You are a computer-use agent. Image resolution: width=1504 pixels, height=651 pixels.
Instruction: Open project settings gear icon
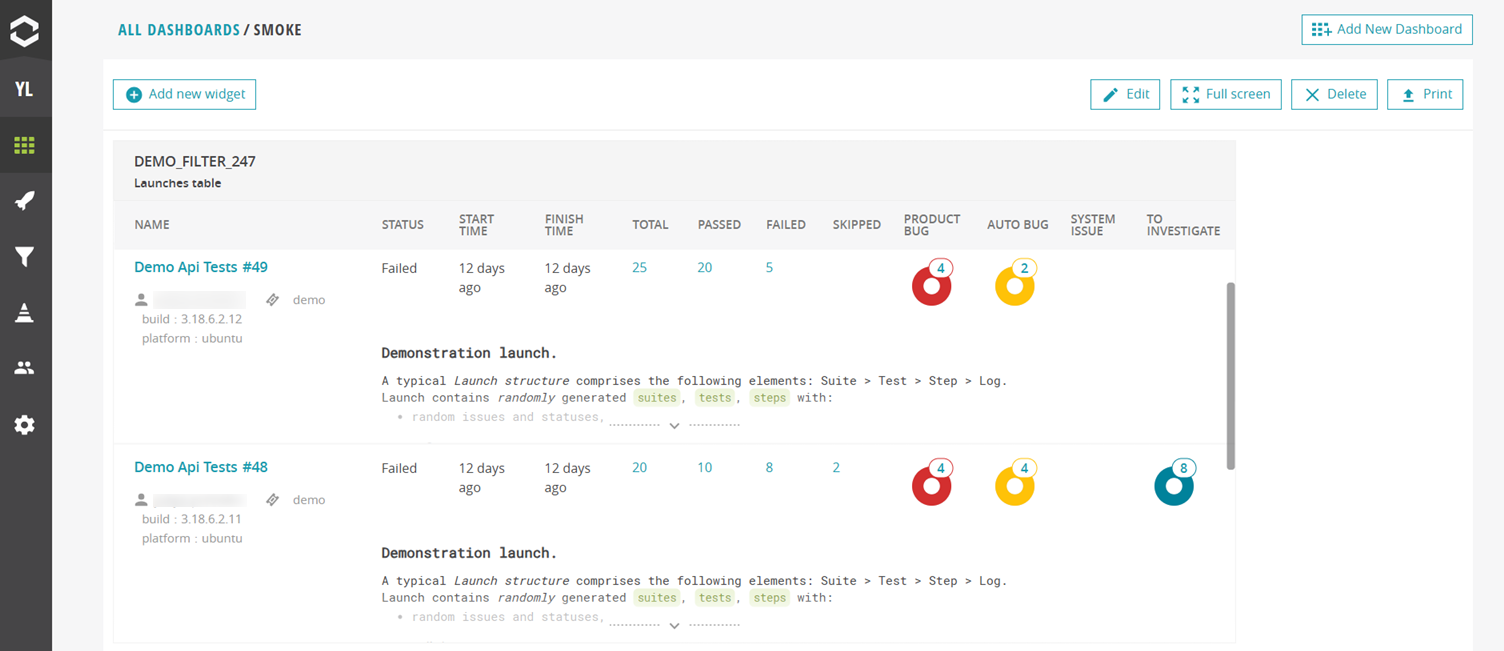(25, 425)
